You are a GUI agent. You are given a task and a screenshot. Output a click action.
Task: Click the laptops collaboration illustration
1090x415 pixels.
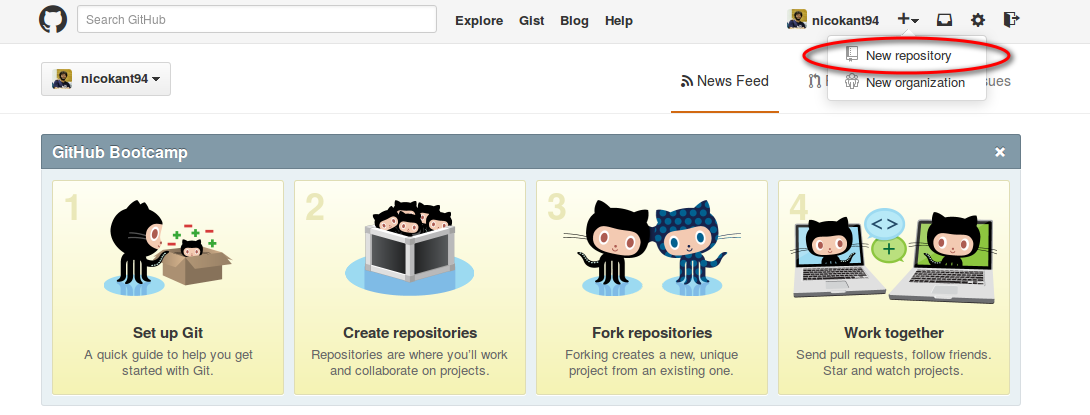pos(894,254)
